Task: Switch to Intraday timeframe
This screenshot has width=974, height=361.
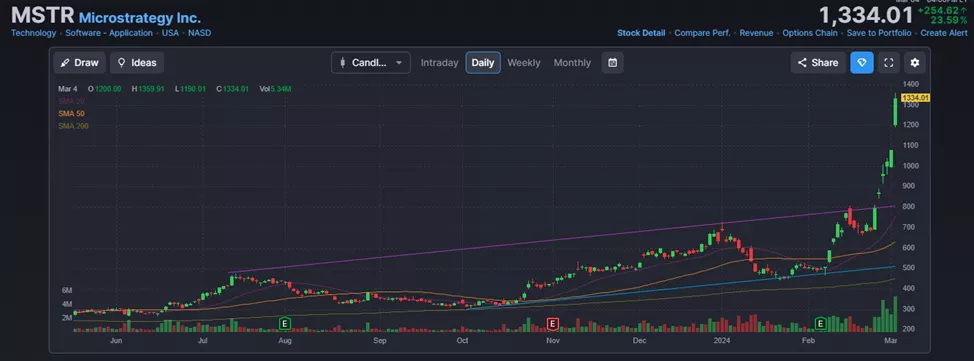Action: (439, 63)
